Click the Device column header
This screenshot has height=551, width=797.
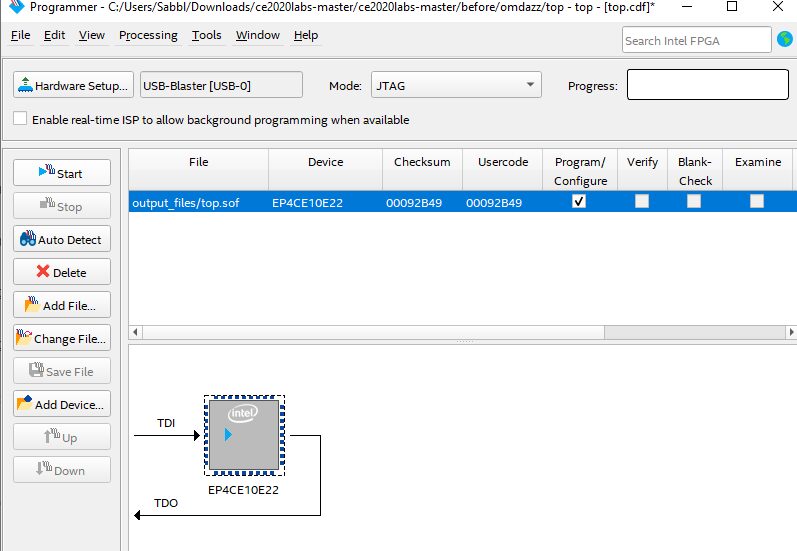tap(326, 170)
